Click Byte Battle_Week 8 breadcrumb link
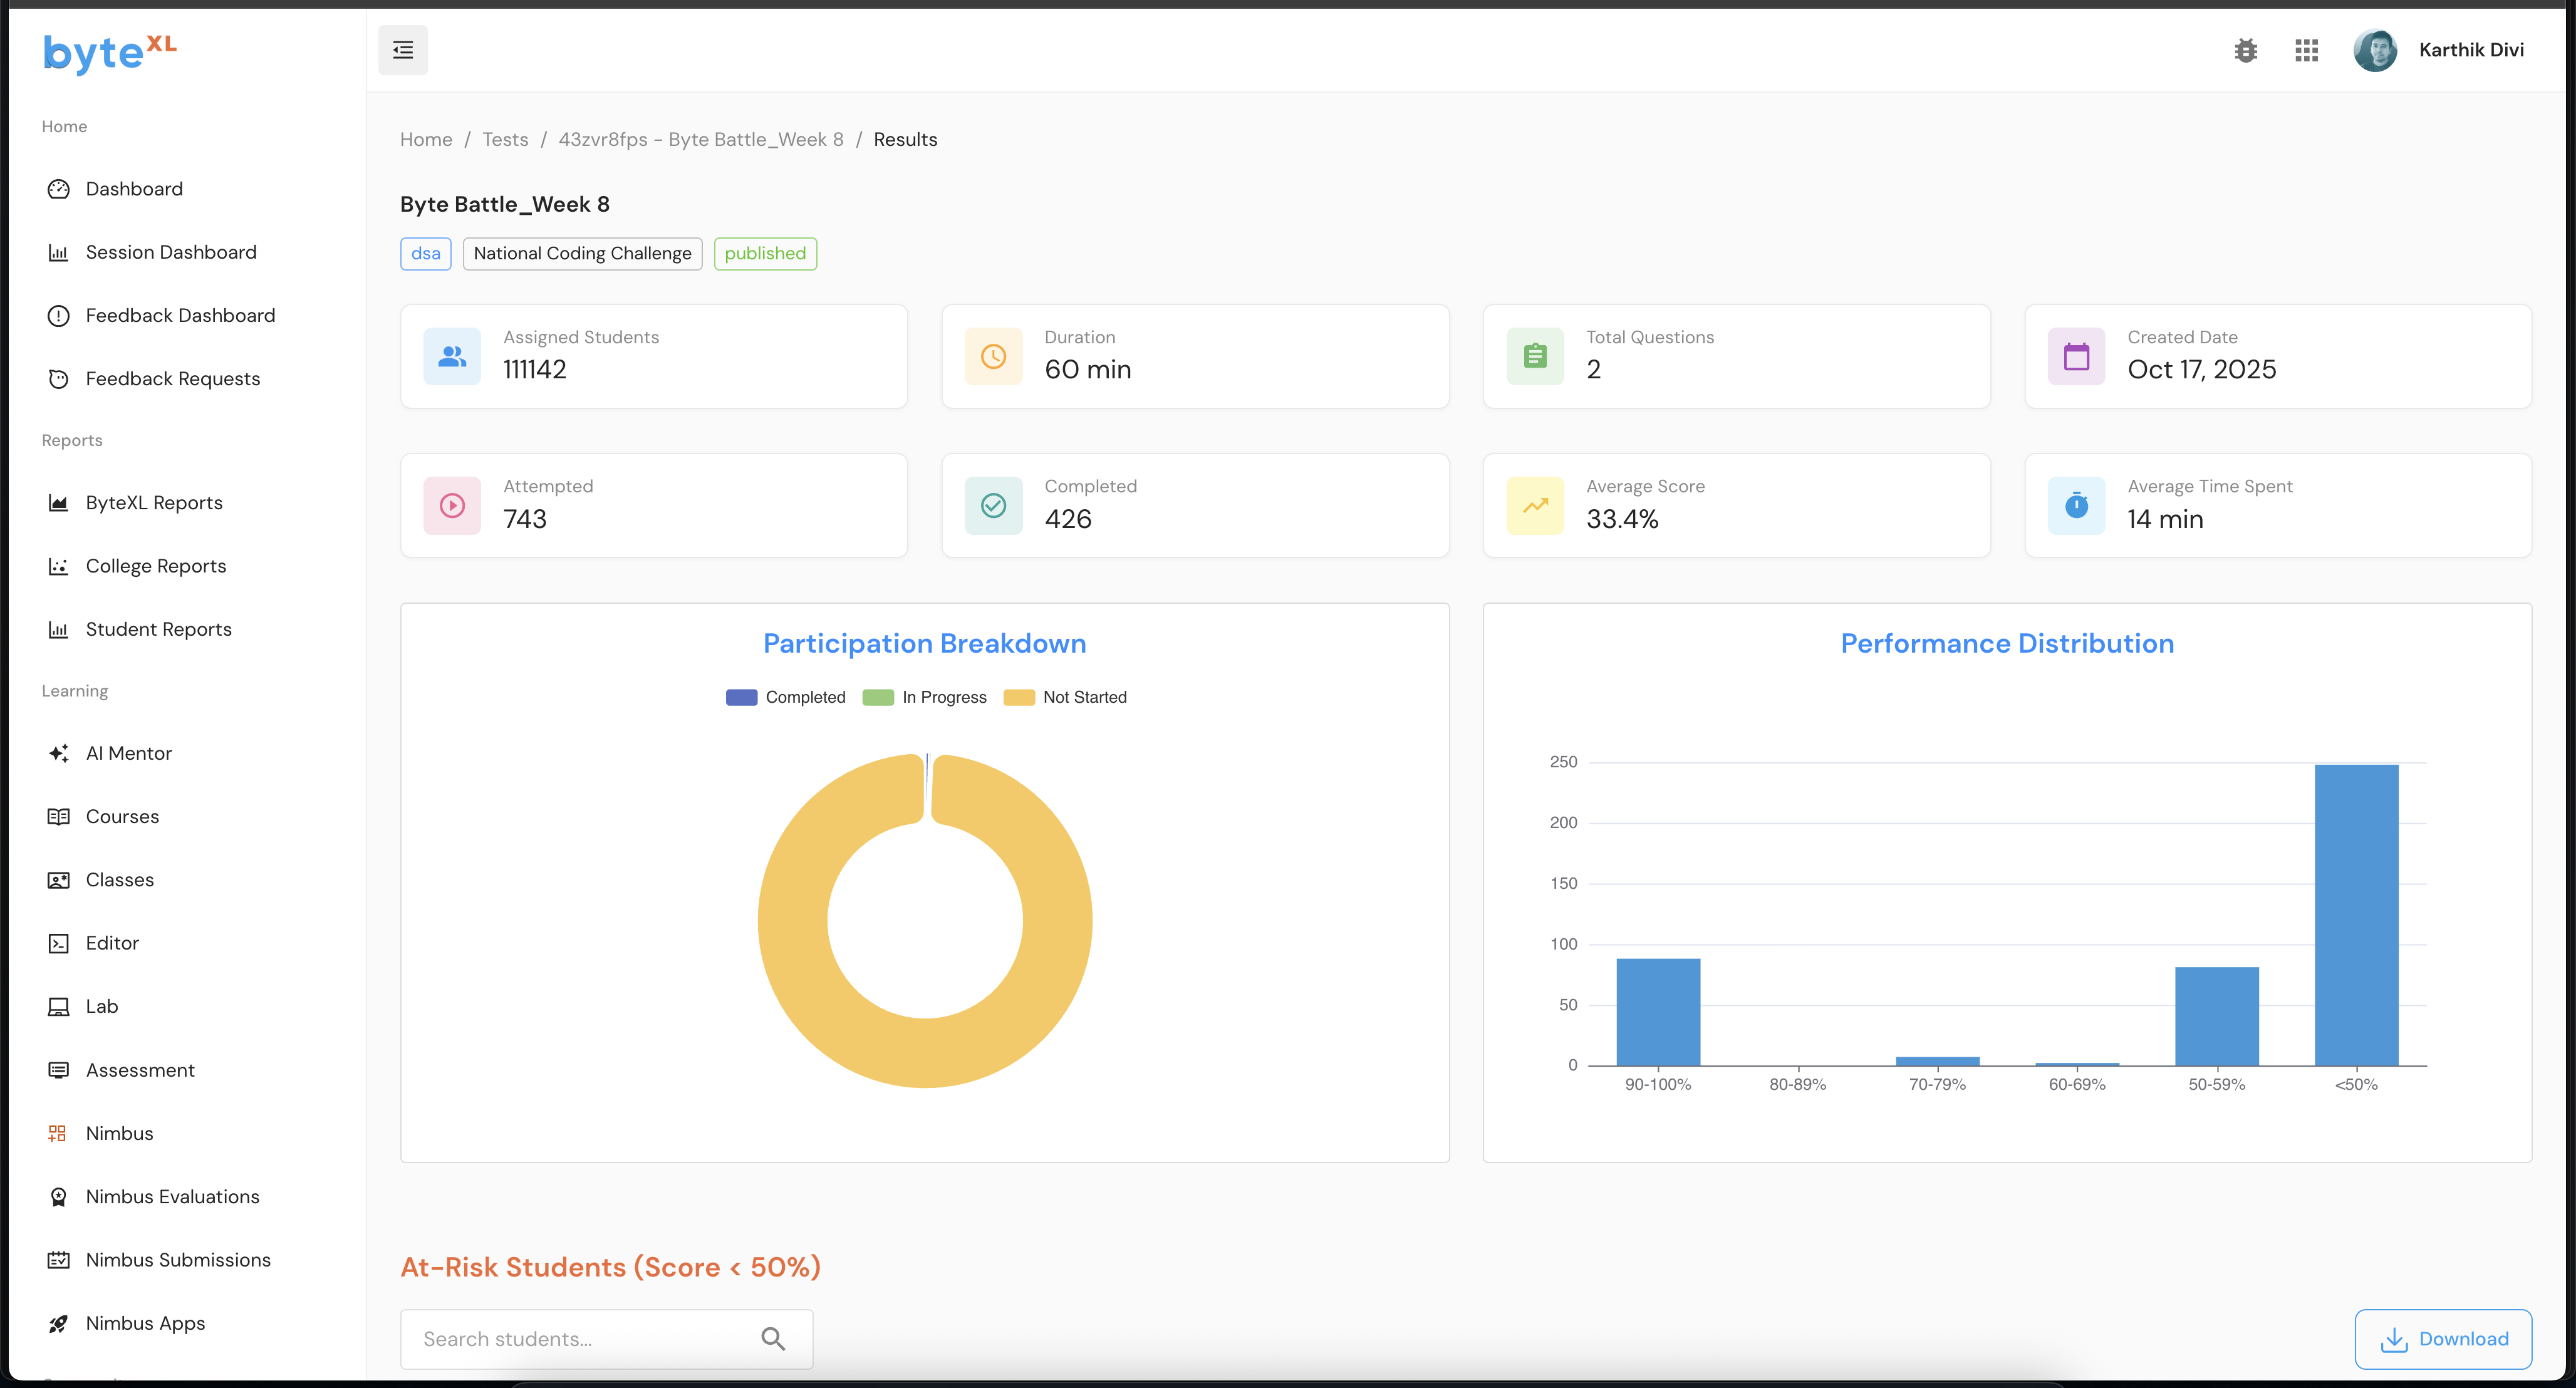The width and height of the screenshot is (2576, 1388). click(x=700, y=139)
